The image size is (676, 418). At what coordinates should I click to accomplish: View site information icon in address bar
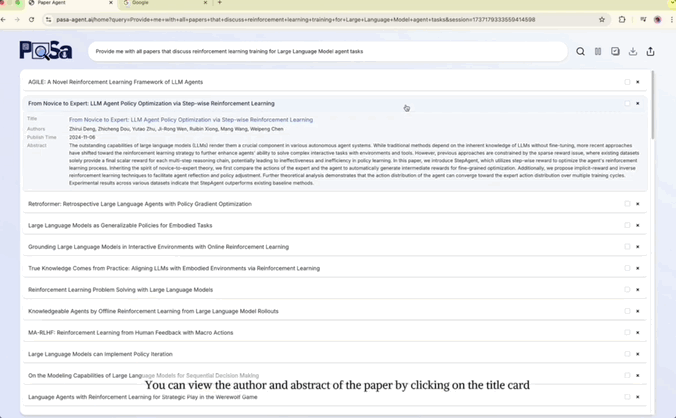(48, 19)
